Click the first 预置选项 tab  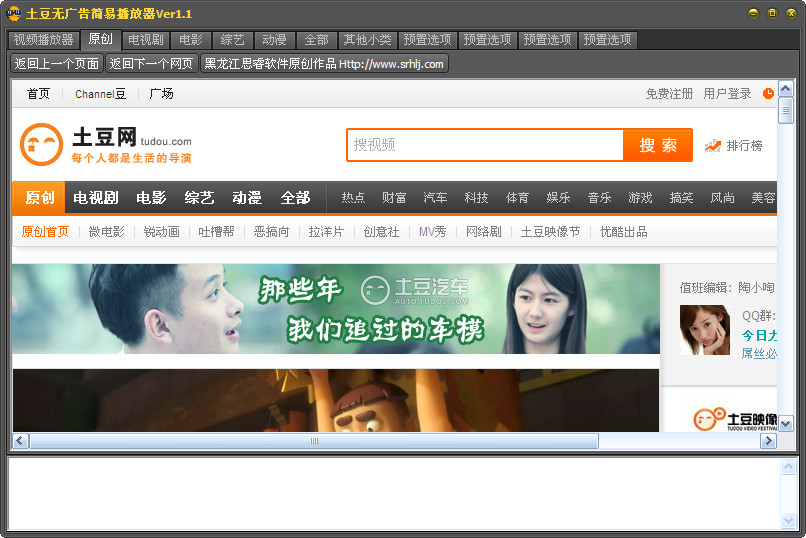[x=428, y=40]
